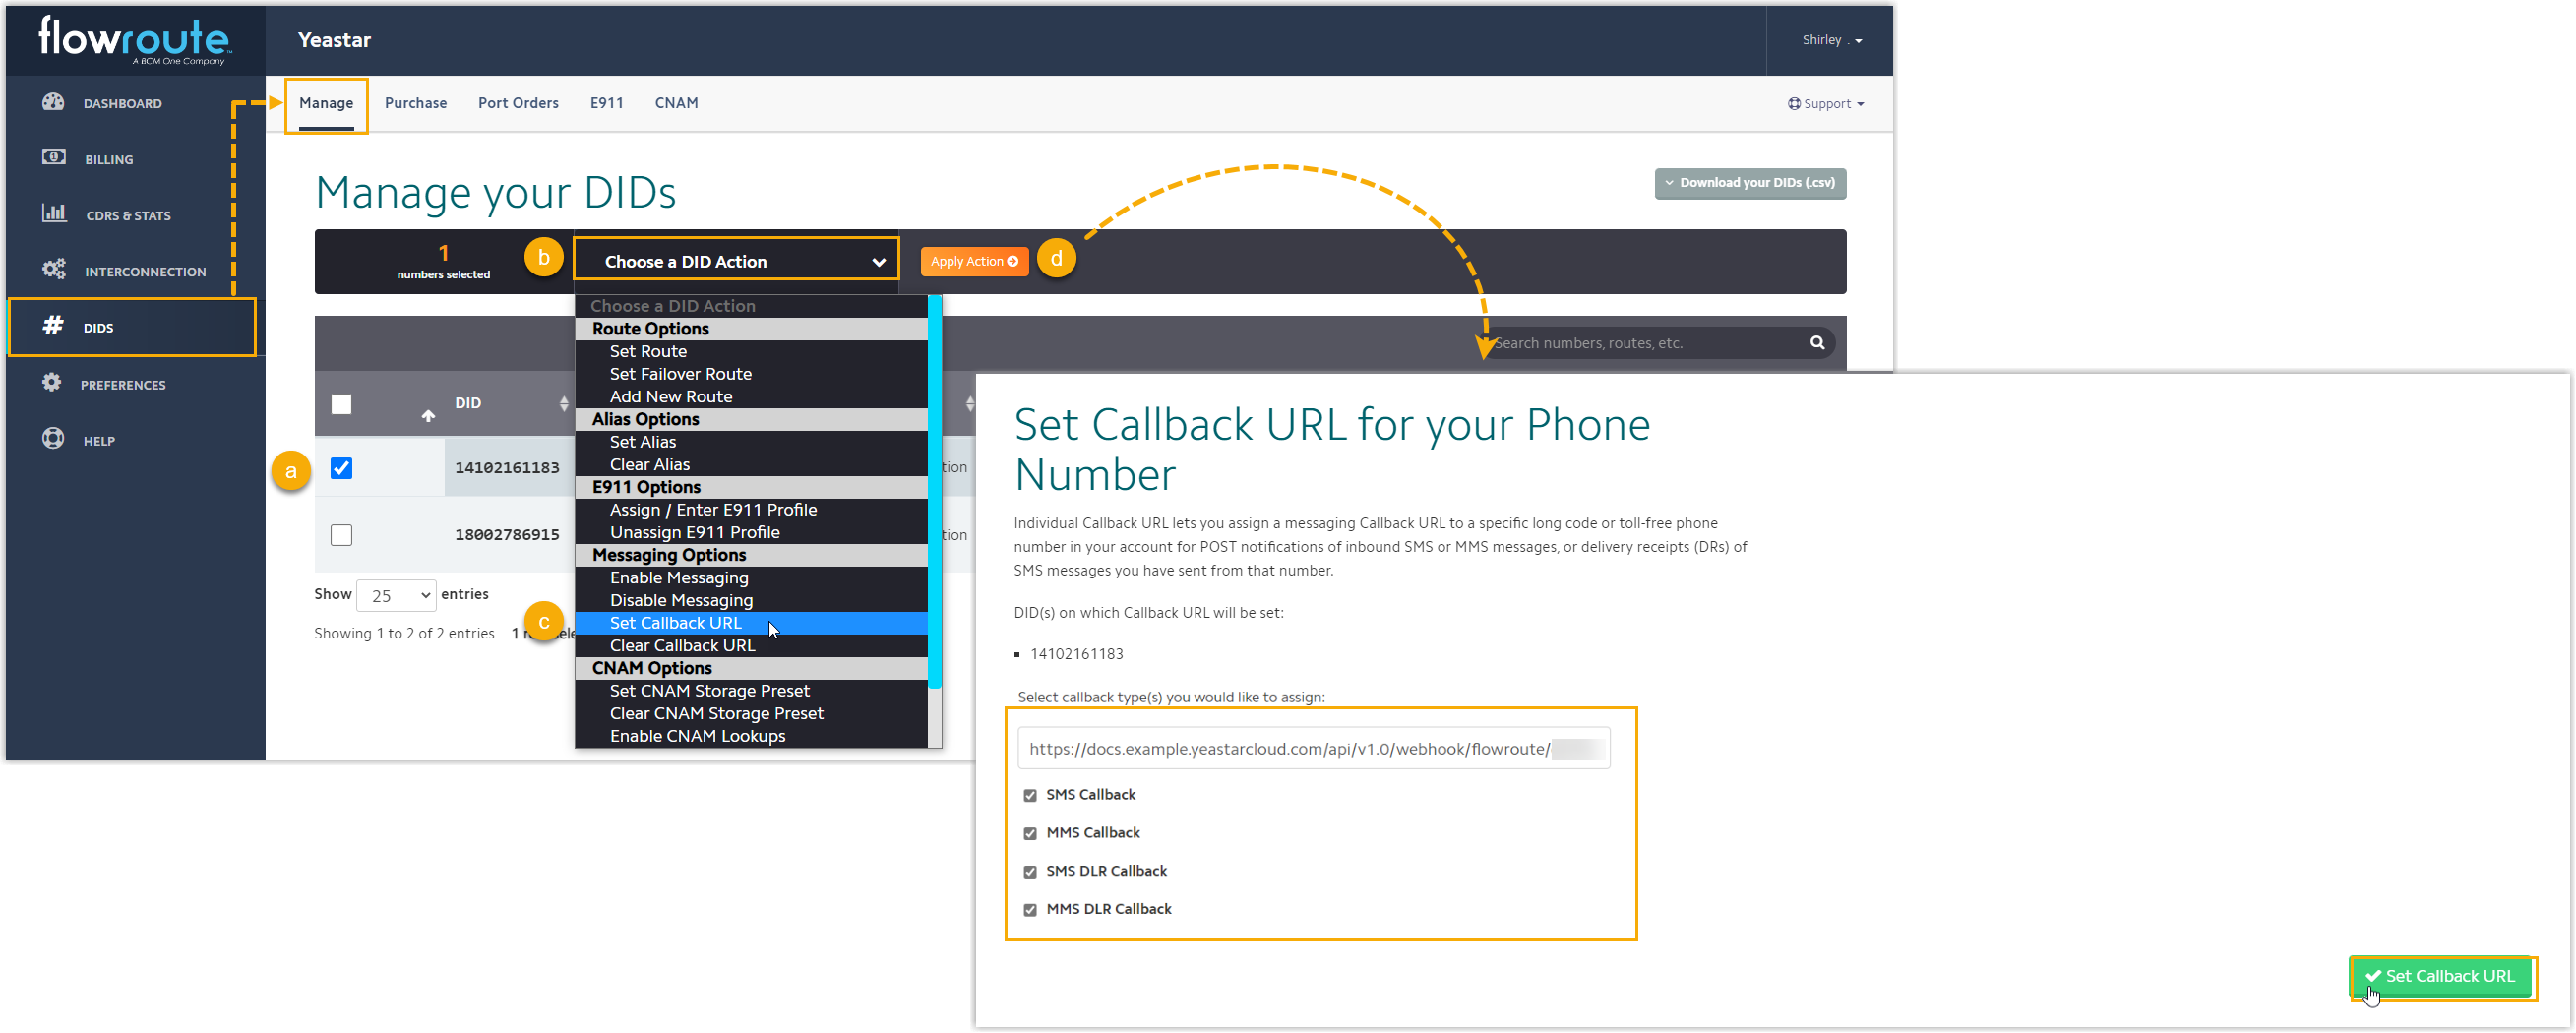Open Preferences via the gear icon
This screenshot has width=2576, height=1033.
(52, 383)
